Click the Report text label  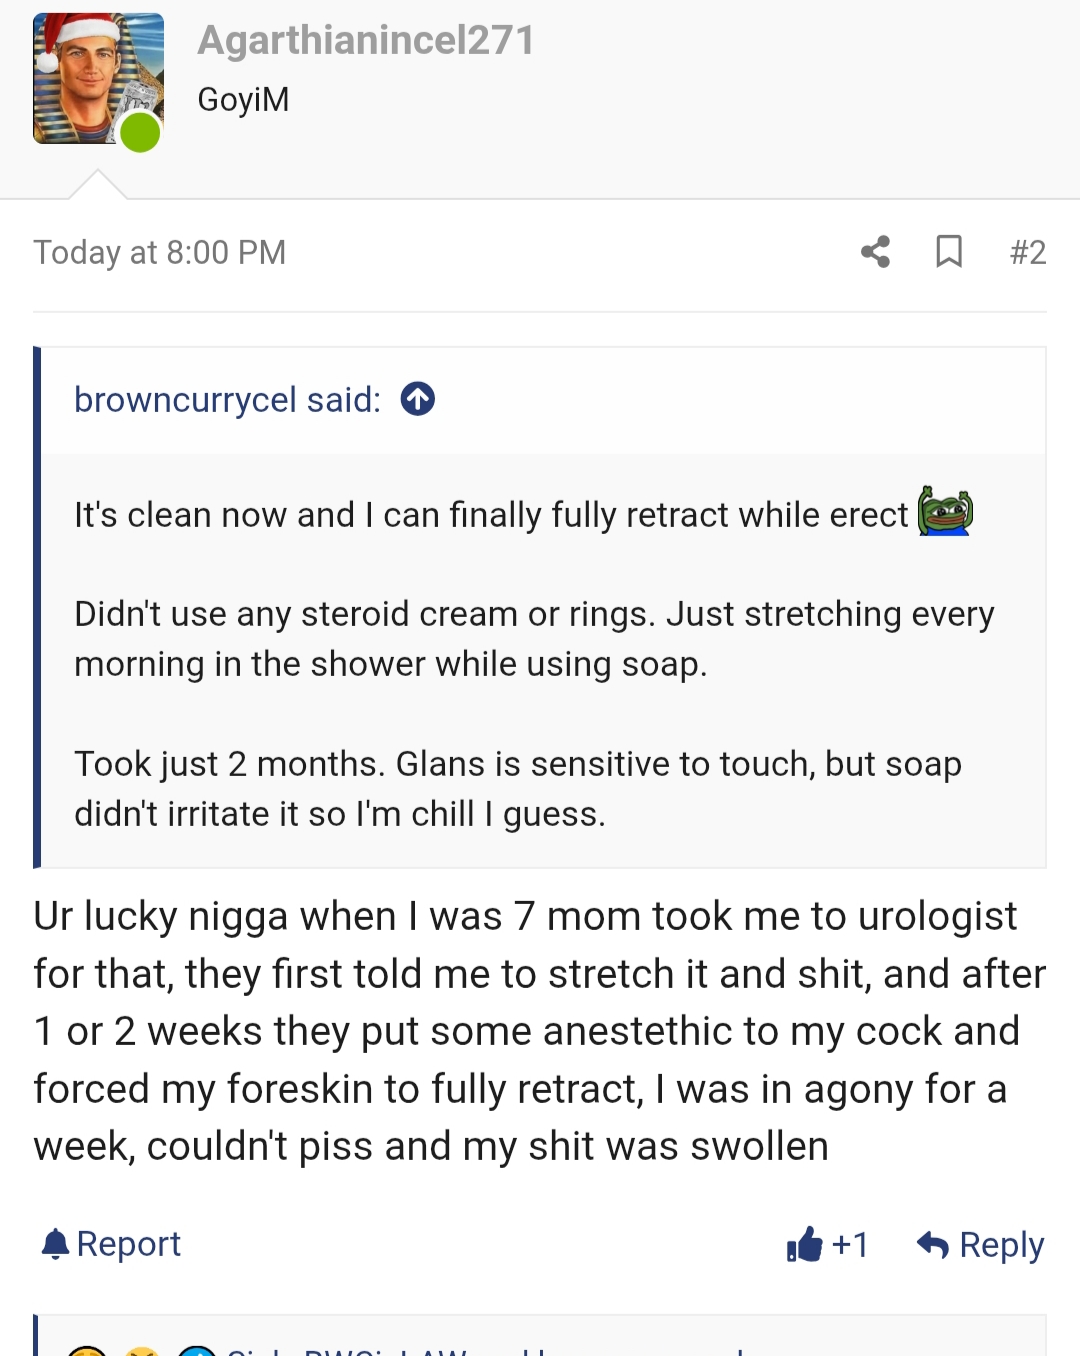point(128,1244)
